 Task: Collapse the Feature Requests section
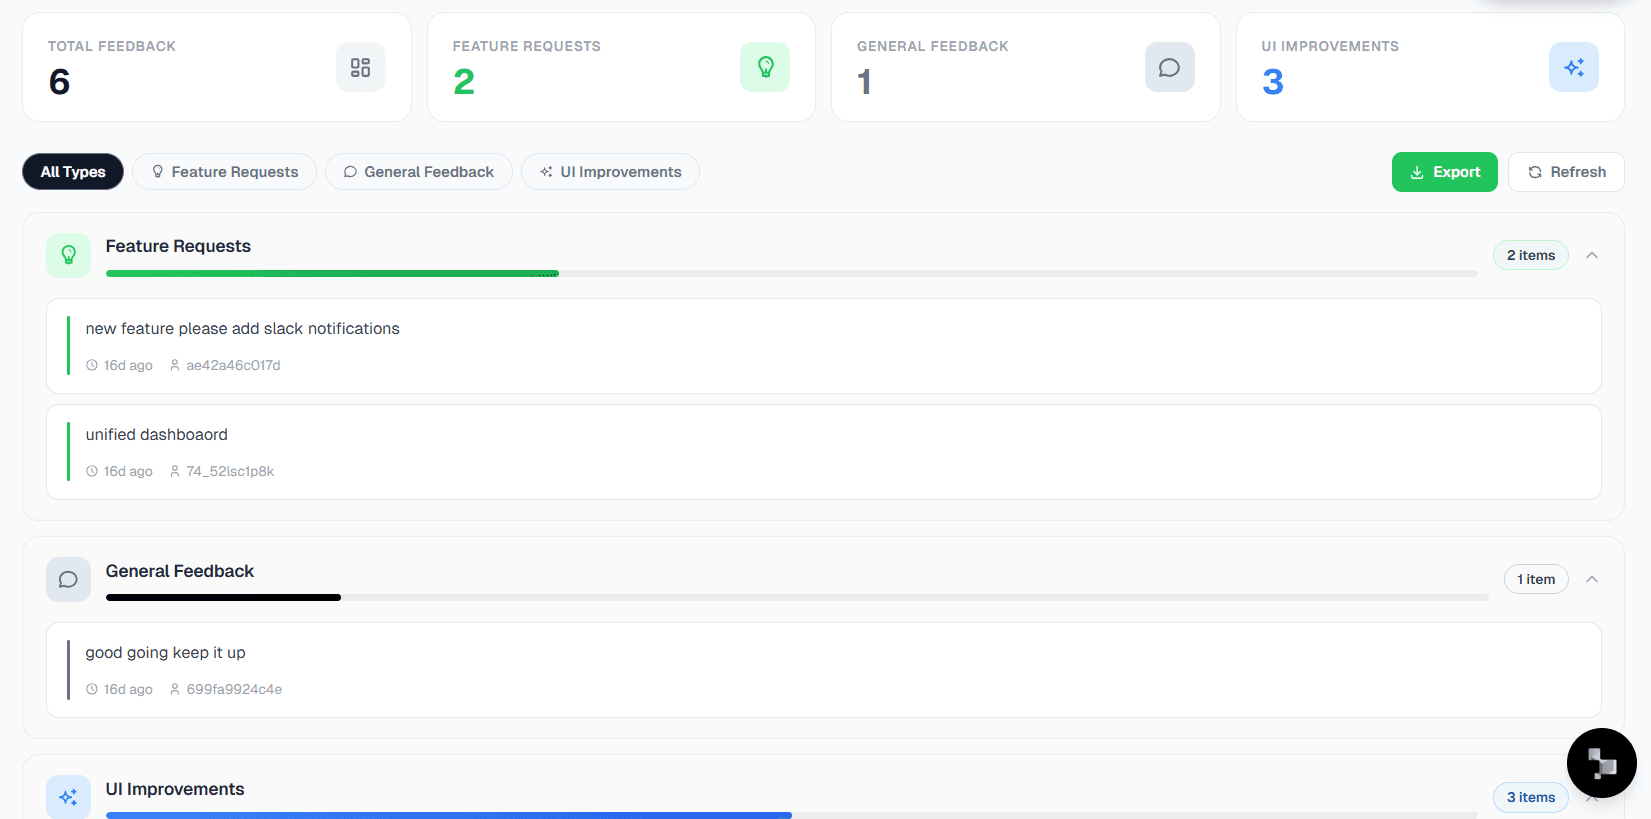pyautogui.click(x=1592, y=255)
